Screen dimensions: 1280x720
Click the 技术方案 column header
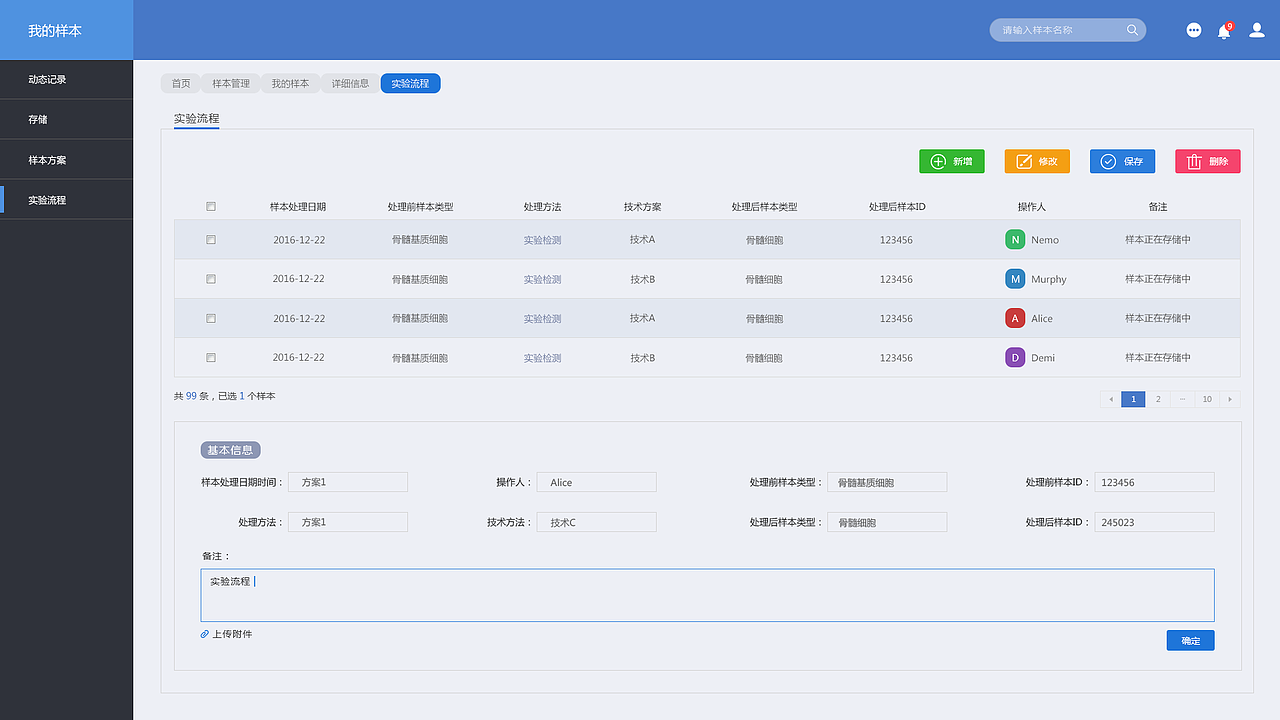pyautogui.click(x=642, y=207)
